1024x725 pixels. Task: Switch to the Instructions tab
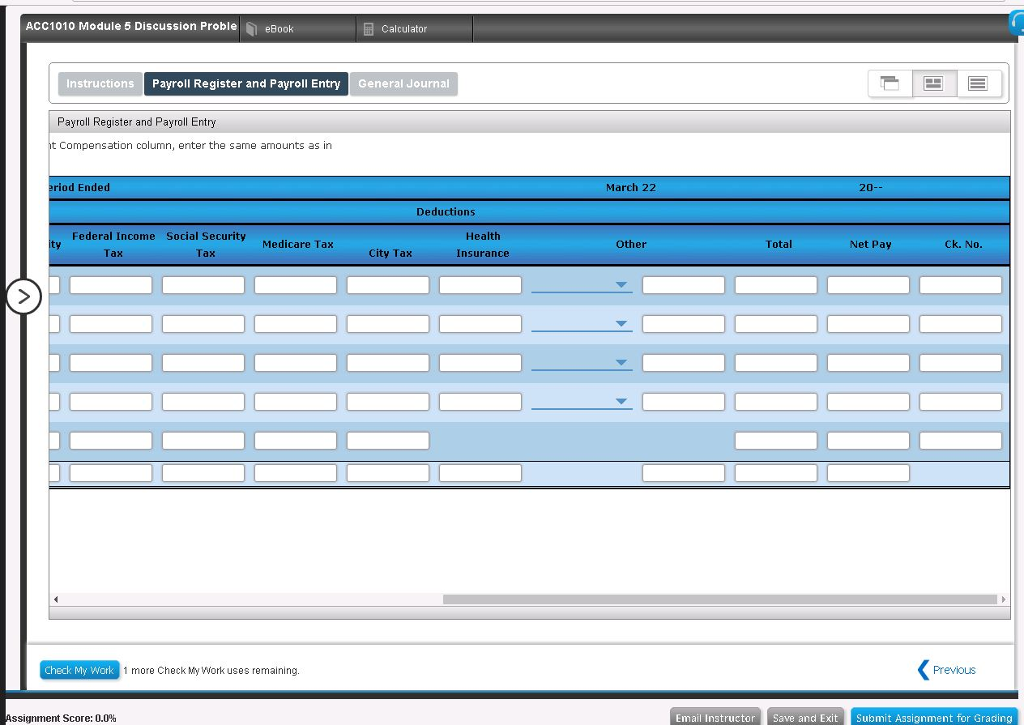[x=99, y=84]
